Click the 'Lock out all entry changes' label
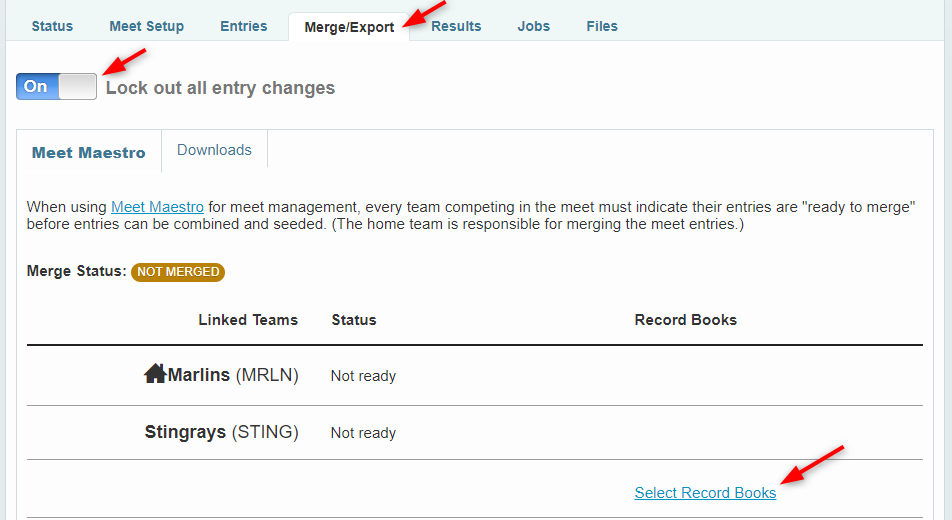This screenshot has height=520, width=952. point(220,88)
